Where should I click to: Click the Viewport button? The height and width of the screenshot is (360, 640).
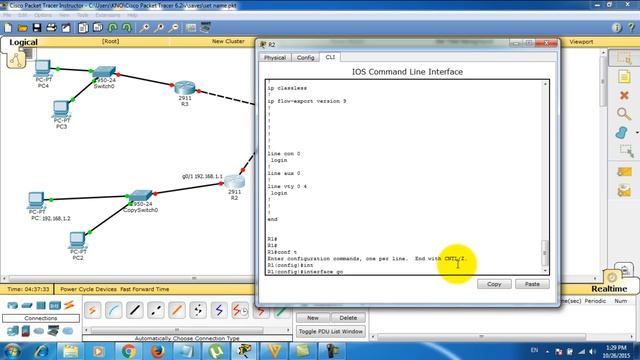click(x=581, y=42)
